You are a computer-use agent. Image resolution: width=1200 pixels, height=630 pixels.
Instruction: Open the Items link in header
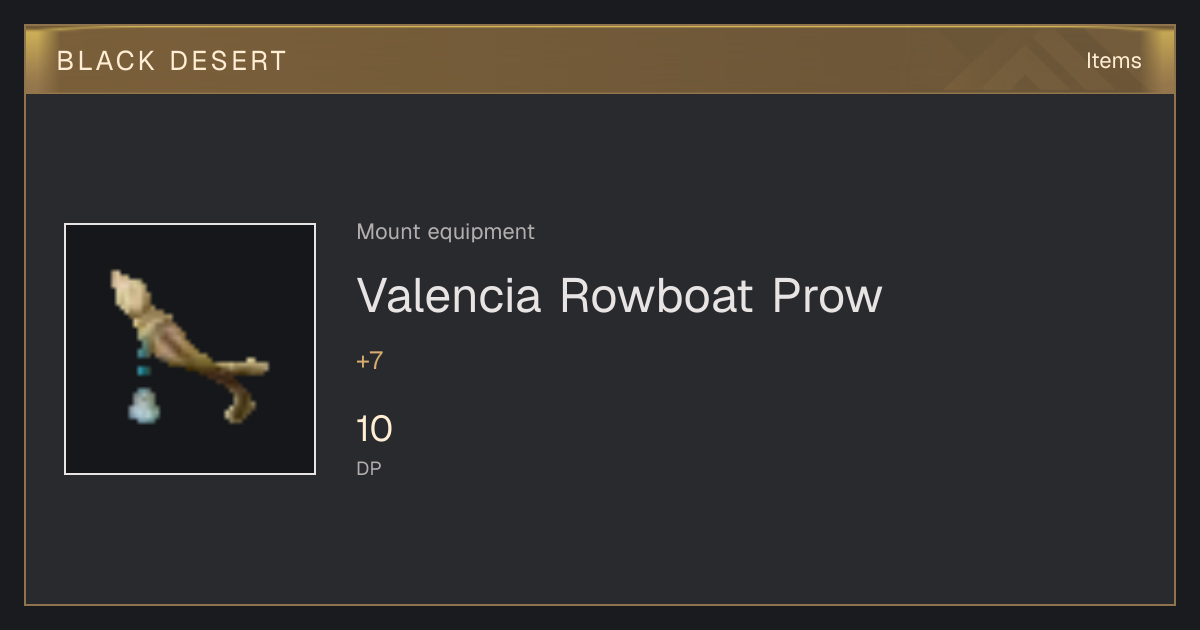tap(1113, 61)
